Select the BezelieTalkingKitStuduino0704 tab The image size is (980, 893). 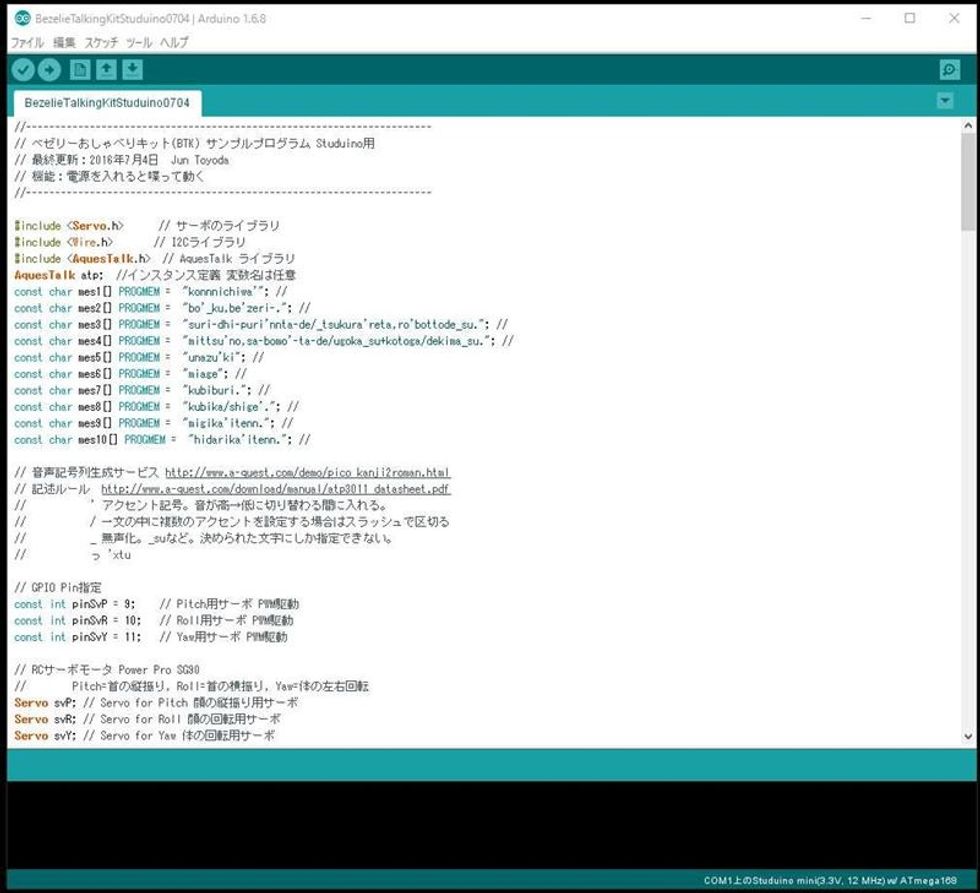[107, 103]
